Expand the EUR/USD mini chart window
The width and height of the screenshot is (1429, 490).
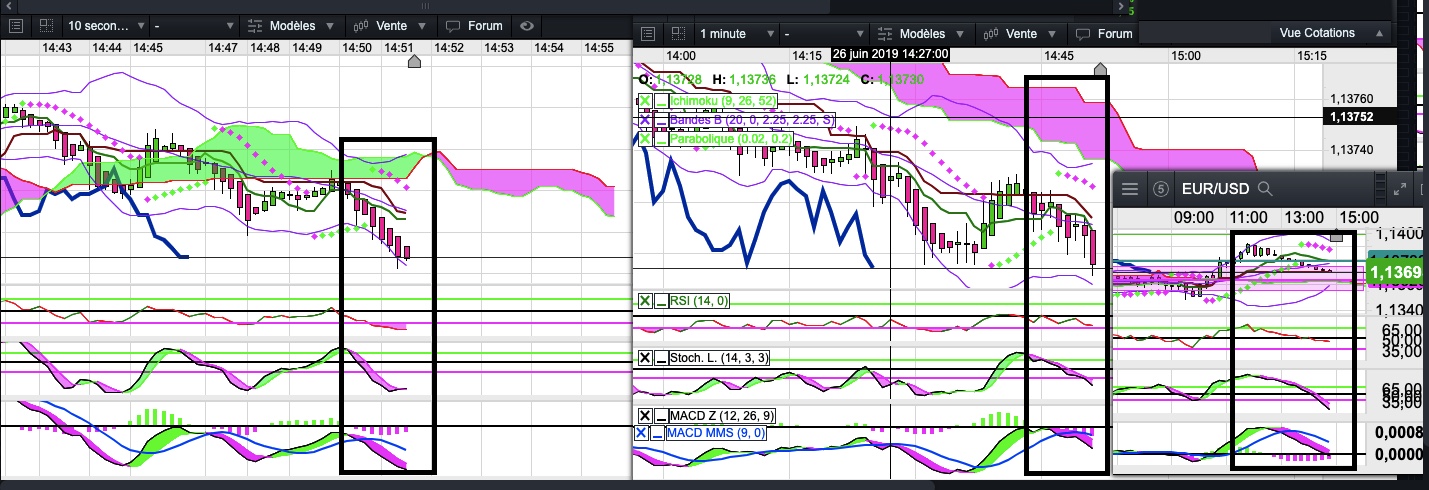[1399, 188]
